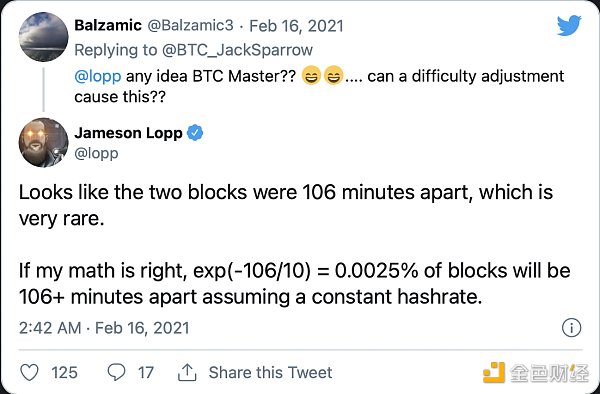Click the @lopp handle under Jameson Lopp
Image resolution: width=600 pixels, height=394 pixels.
coord(96,153)
